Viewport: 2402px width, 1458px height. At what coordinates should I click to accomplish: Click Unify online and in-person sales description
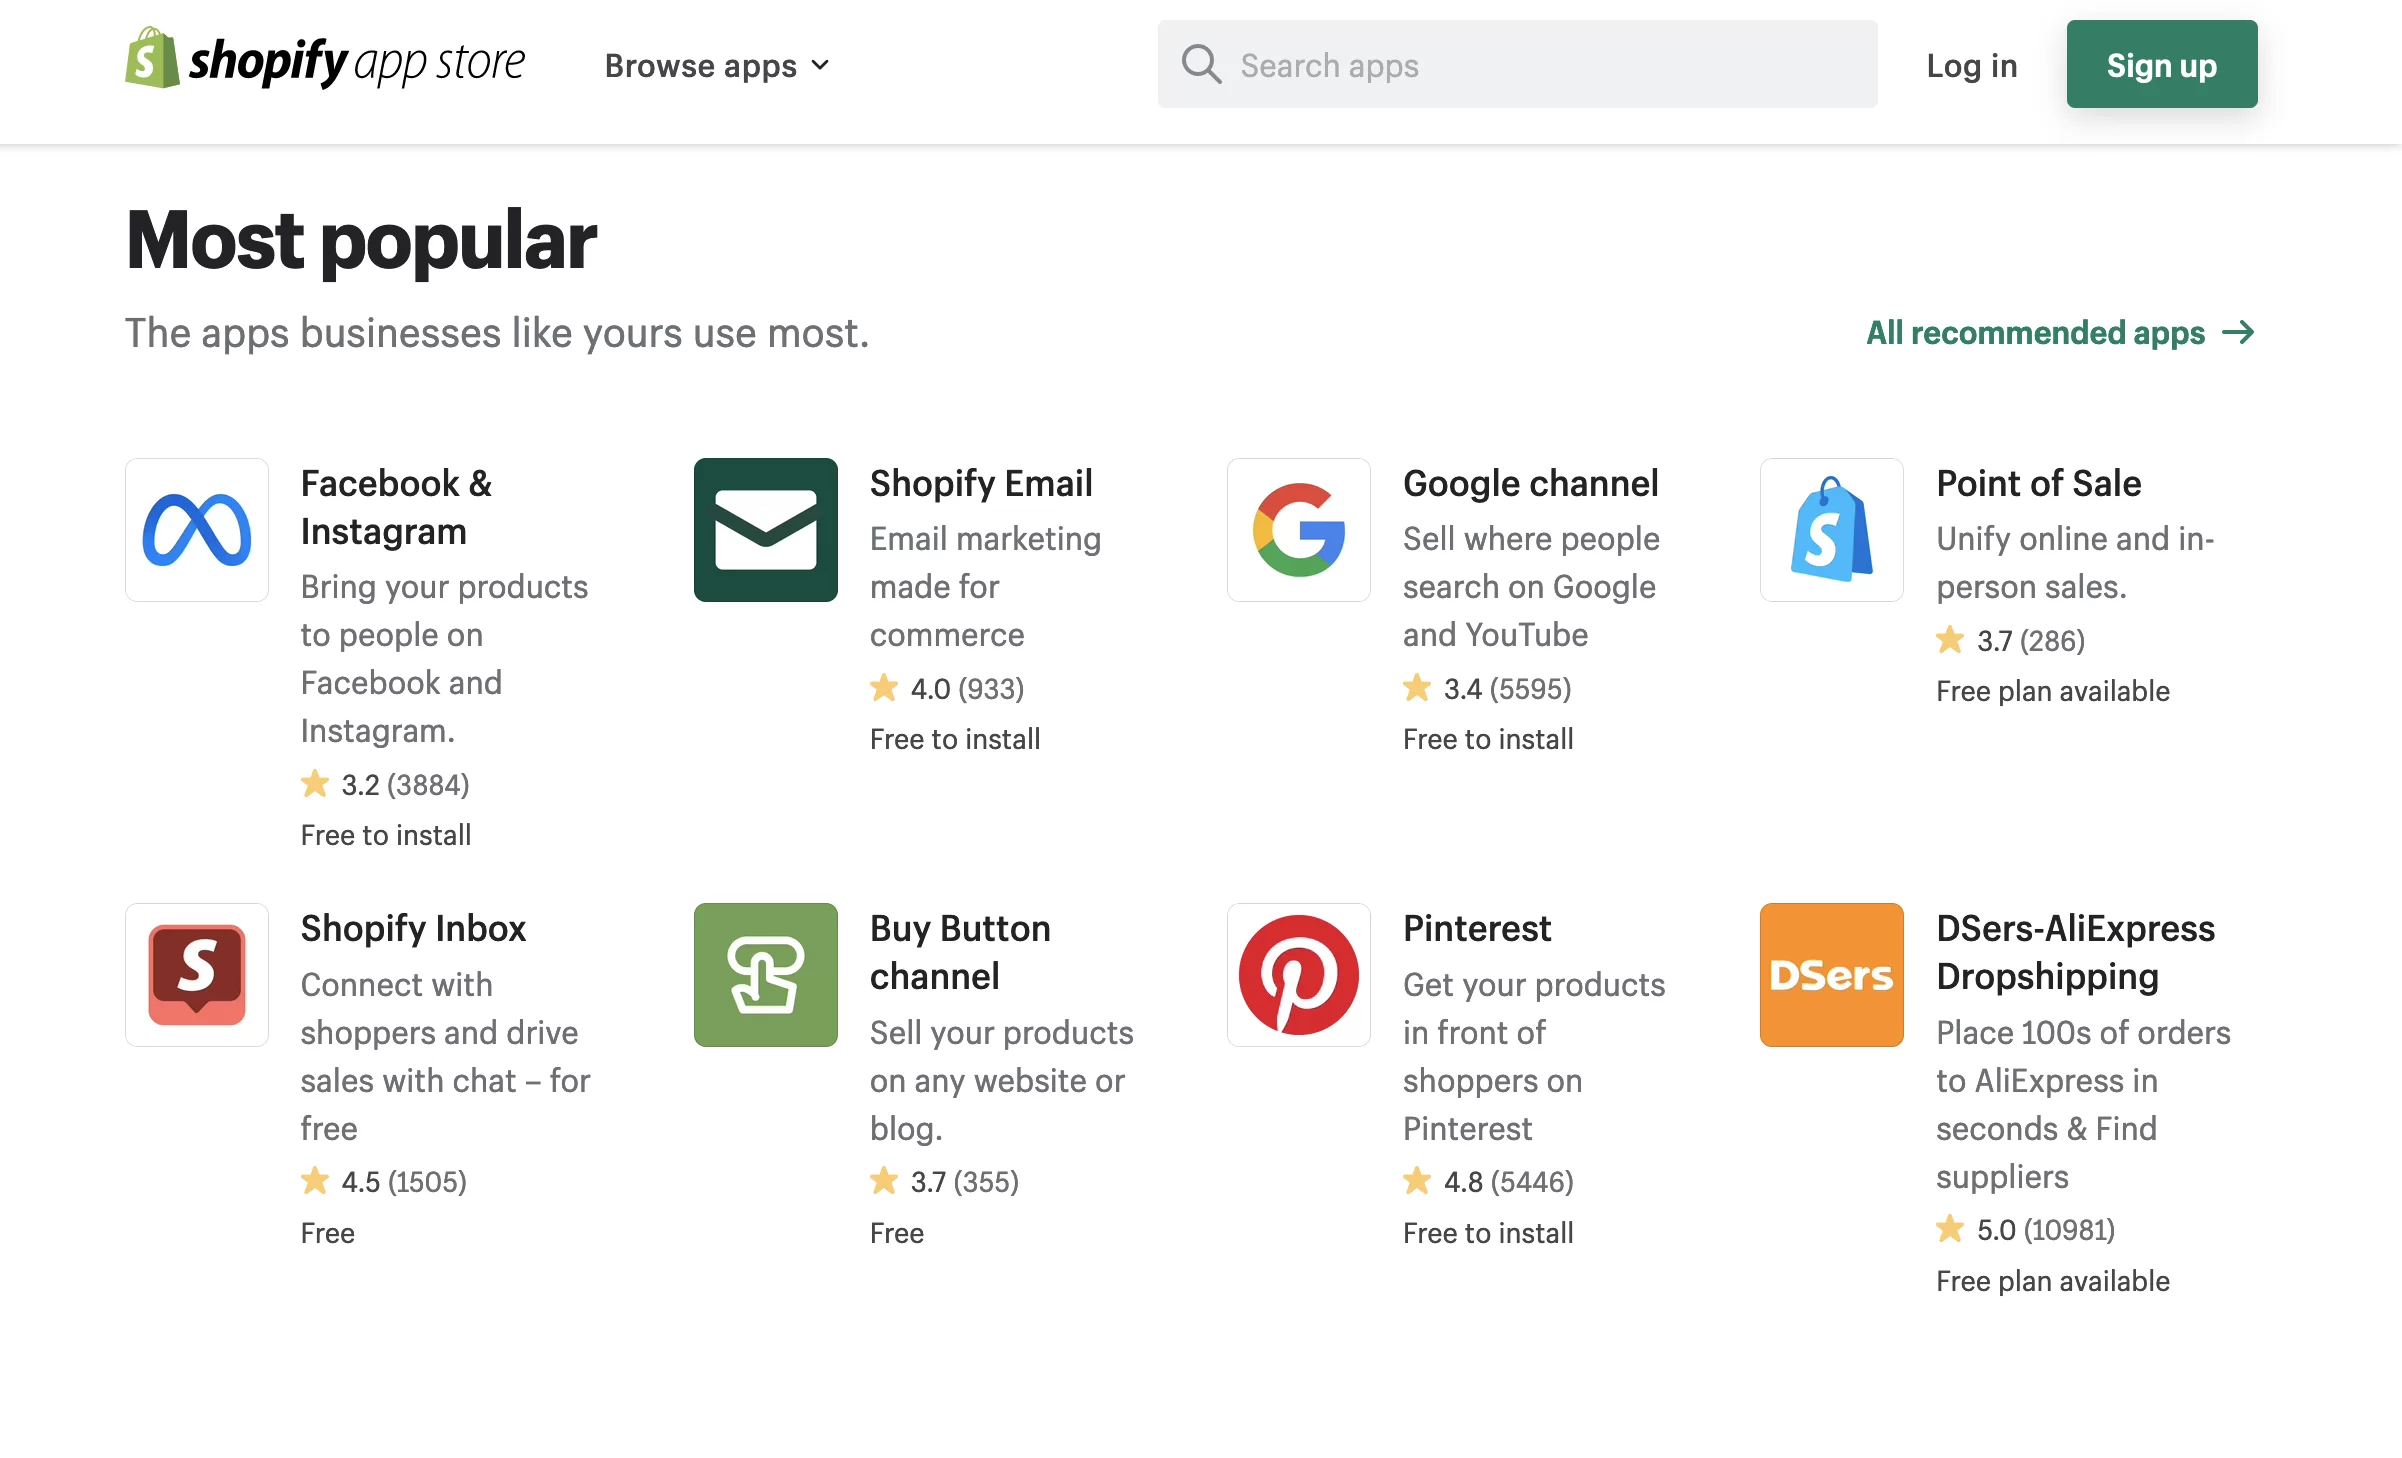click(x=2075, y=562)
